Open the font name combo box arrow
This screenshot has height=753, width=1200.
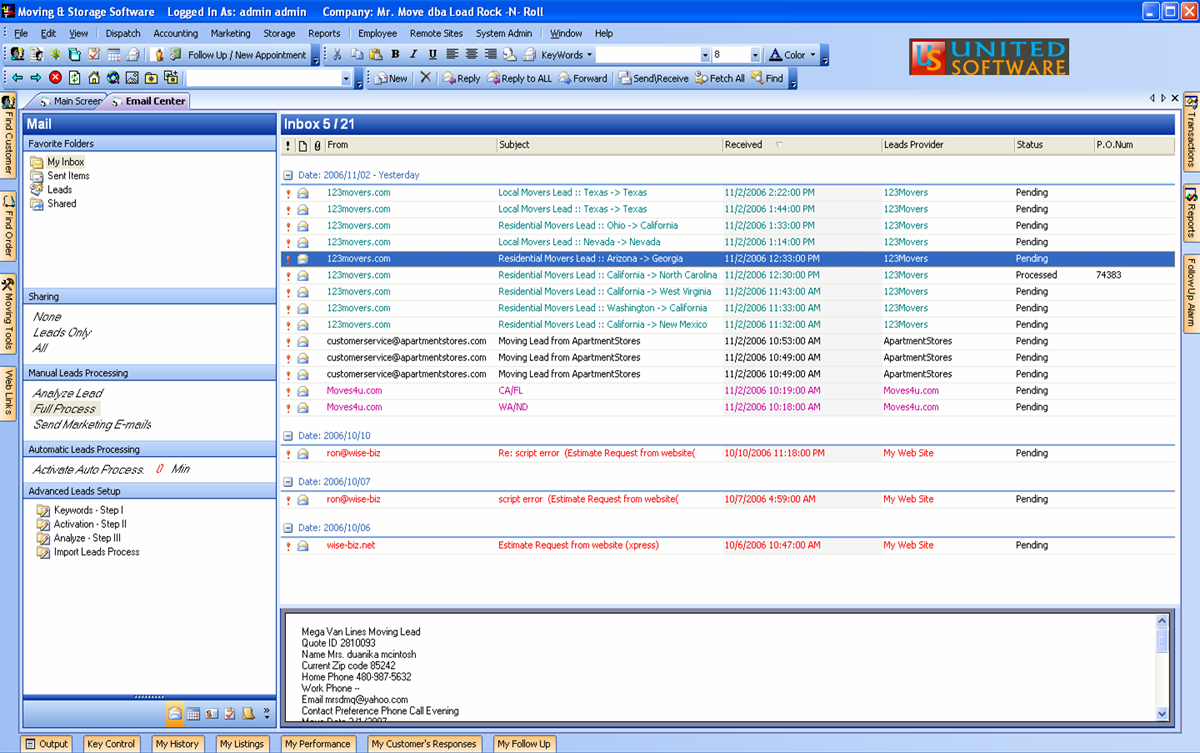704,55
